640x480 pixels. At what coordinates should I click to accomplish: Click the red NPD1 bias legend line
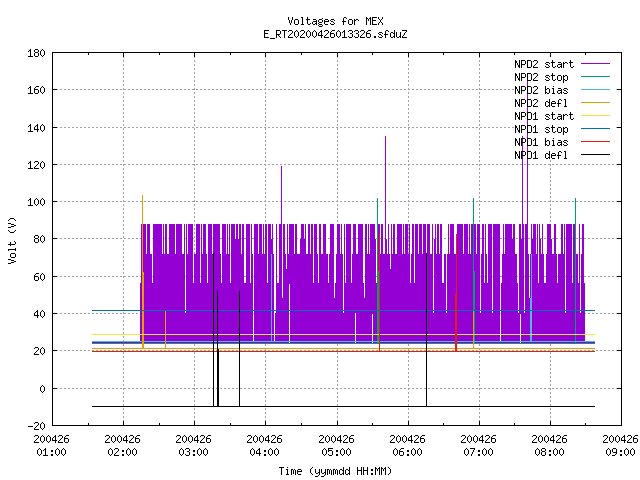click(x=595, y=142)
